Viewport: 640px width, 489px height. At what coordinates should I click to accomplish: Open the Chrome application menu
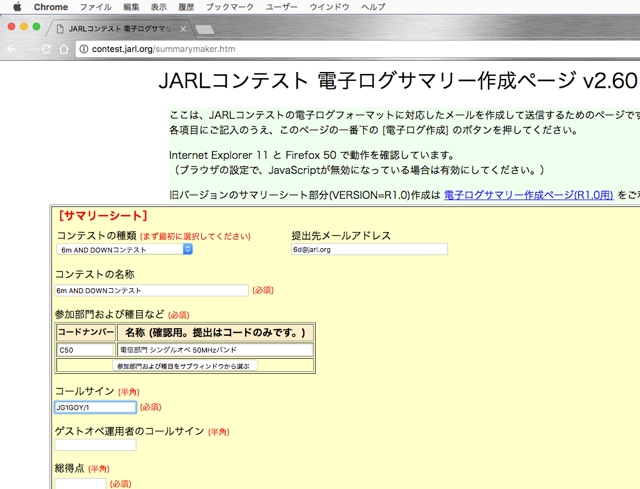(51, 7)
